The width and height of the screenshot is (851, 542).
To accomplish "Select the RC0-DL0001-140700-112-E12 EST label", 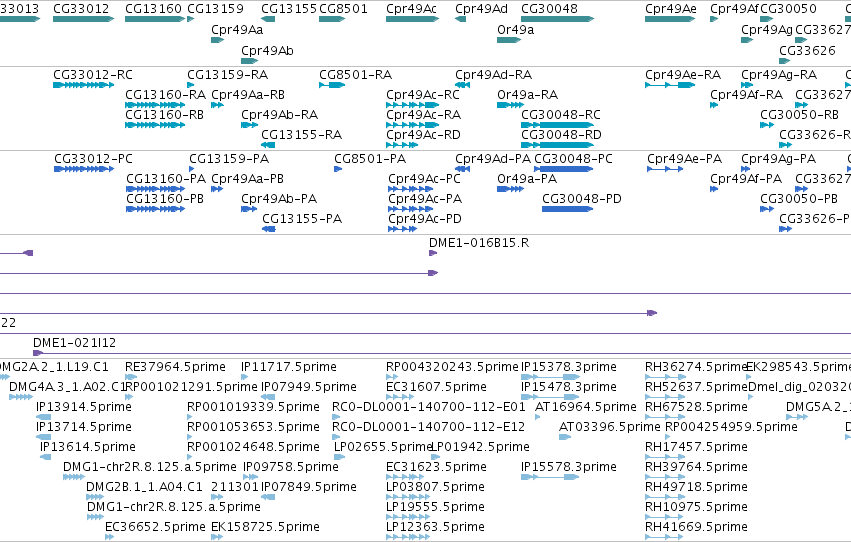I will (429, 428).
